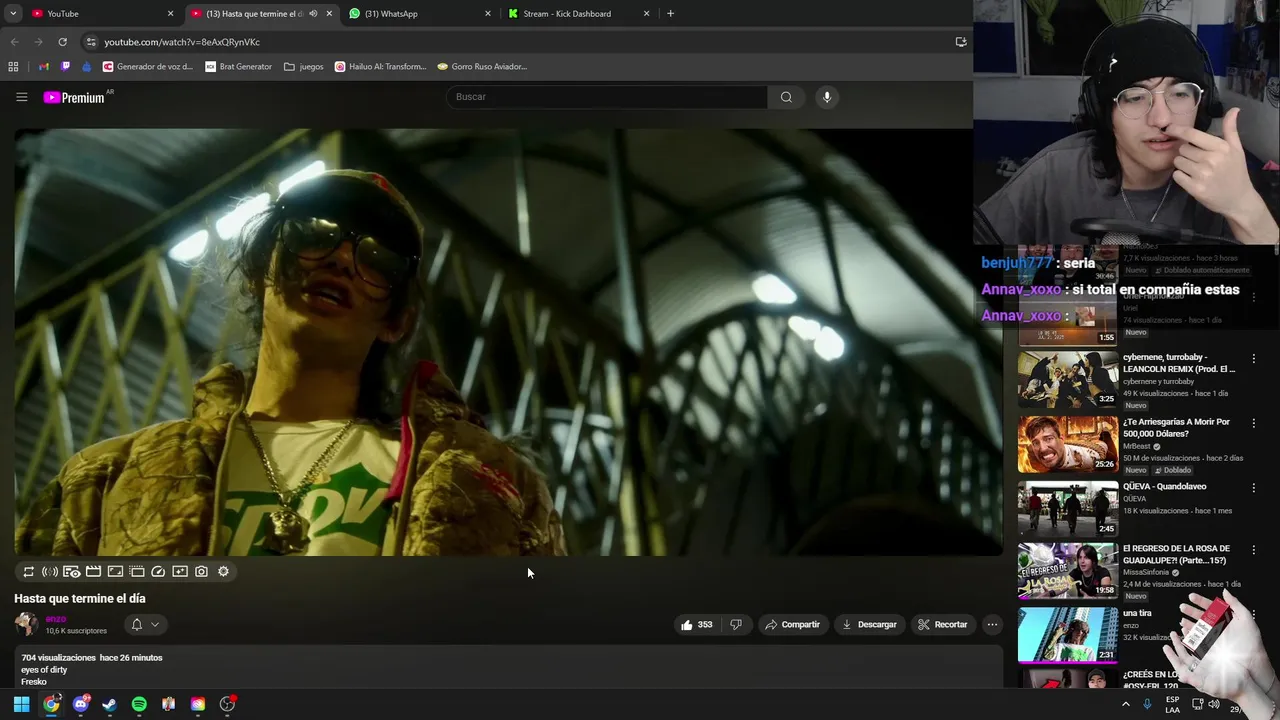Click the search magnifier button
1280x720 pixels.
786,97
